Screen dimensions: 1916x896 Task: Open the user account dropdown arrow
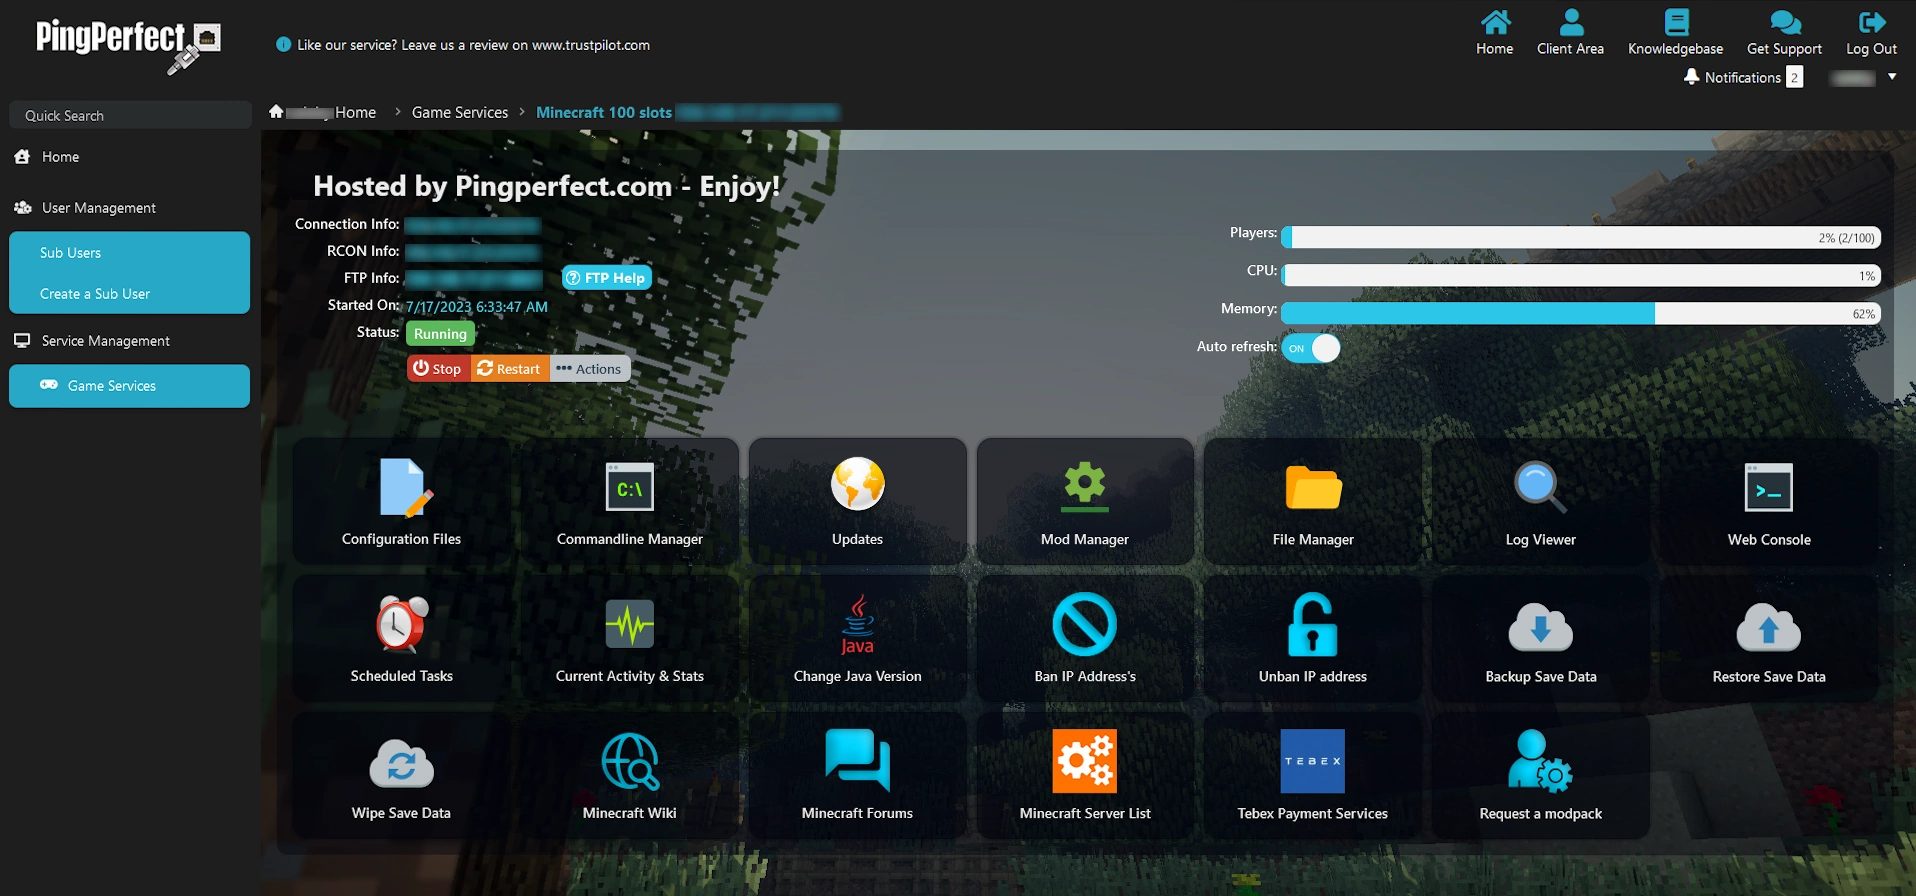point(1891,77)
